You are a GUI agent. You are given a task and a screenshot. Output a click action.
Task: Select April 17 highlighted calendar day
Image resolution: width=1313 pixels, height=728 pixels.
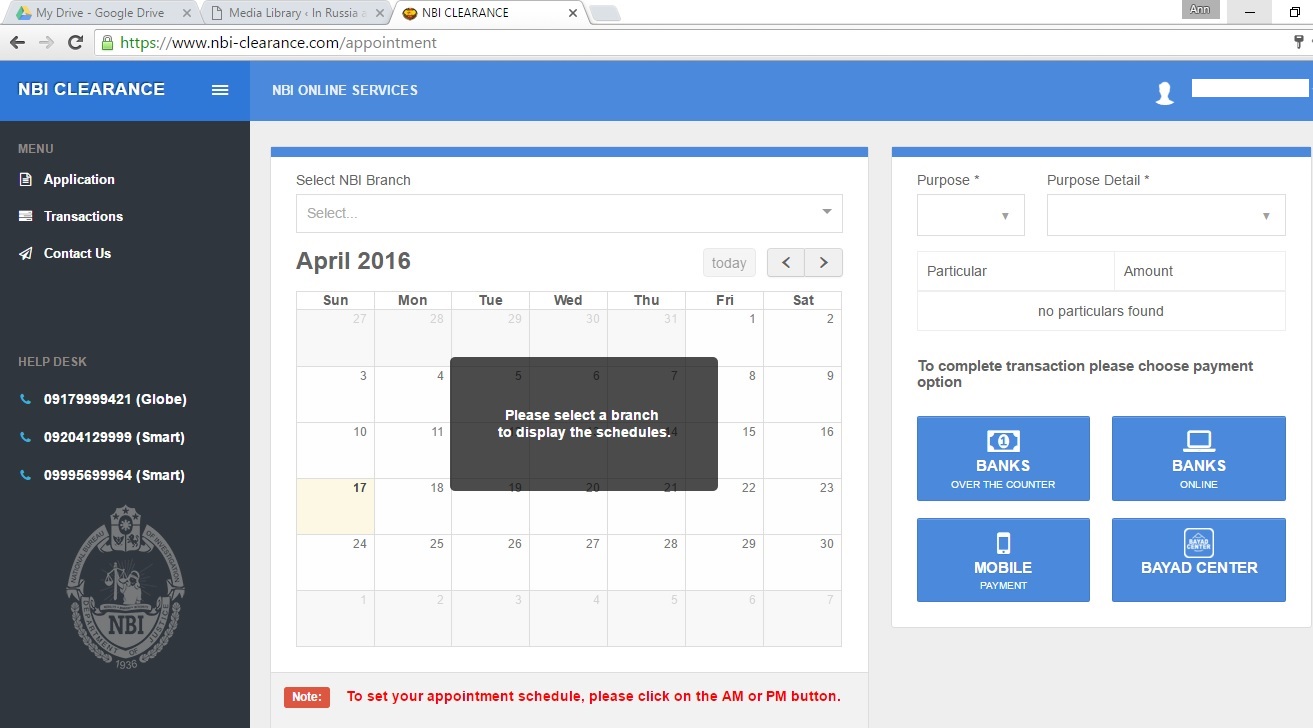(335, 506)
